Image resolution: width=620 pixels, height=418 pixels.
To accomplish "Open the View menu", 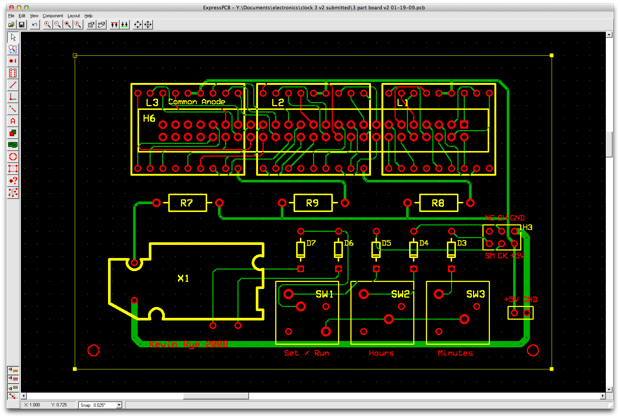I will point(34,16).
